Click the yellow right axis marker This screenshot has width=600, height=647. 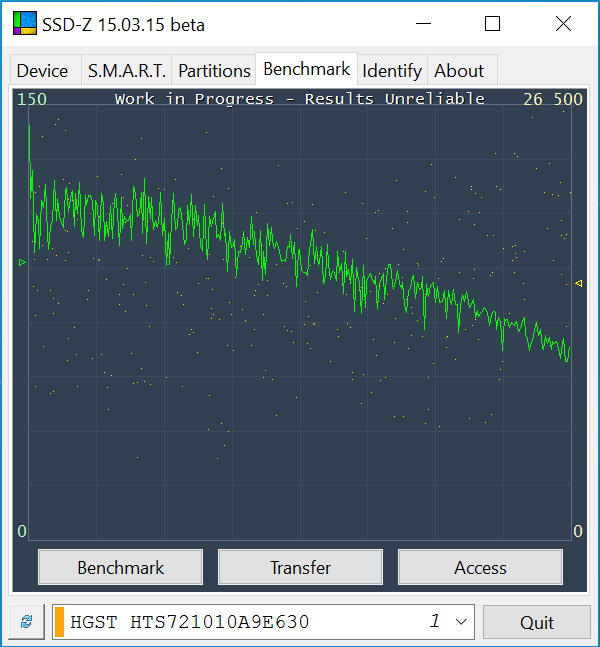(x=579, y=283)
